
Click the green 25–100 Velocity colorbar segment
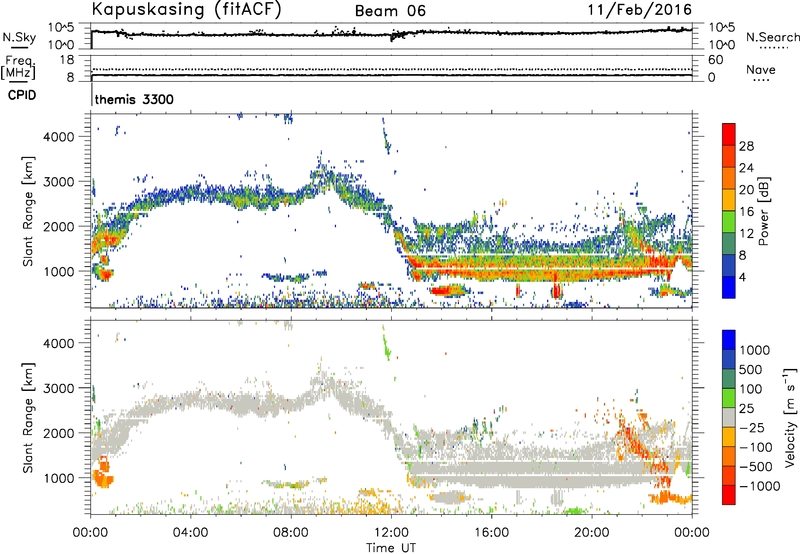pos(729,398)
